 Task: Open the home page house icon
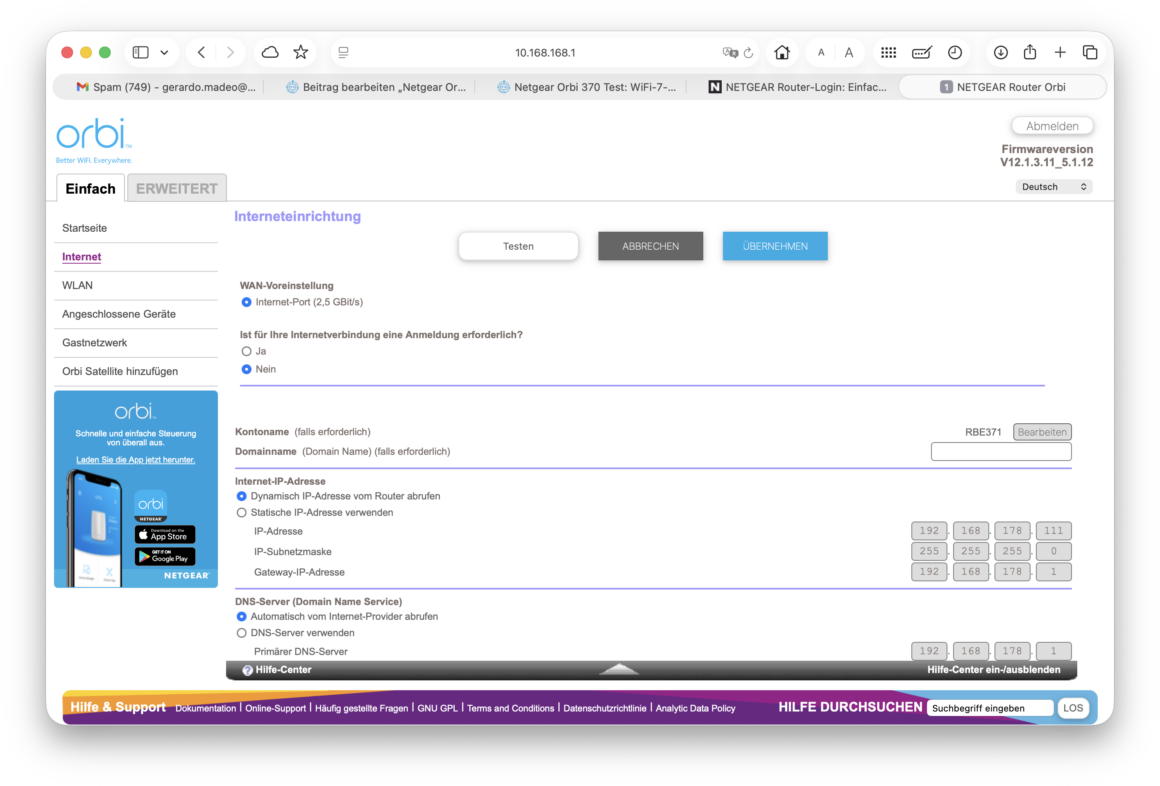coord(782,53)
